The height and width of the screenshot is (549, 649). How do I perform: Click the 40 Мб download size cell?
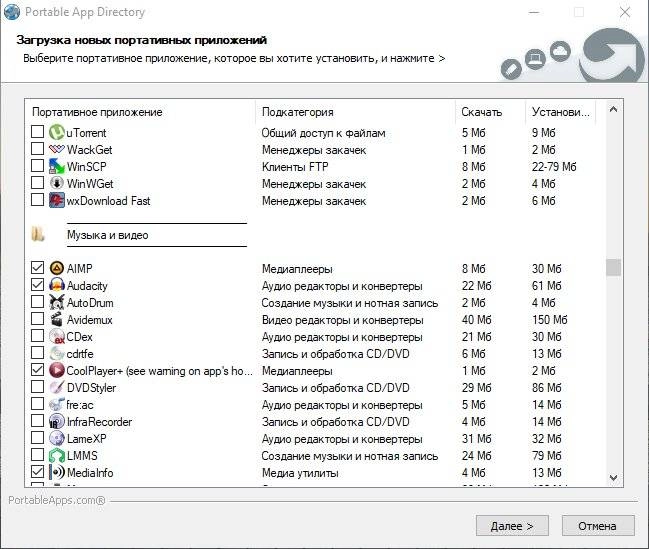(476, 320)
